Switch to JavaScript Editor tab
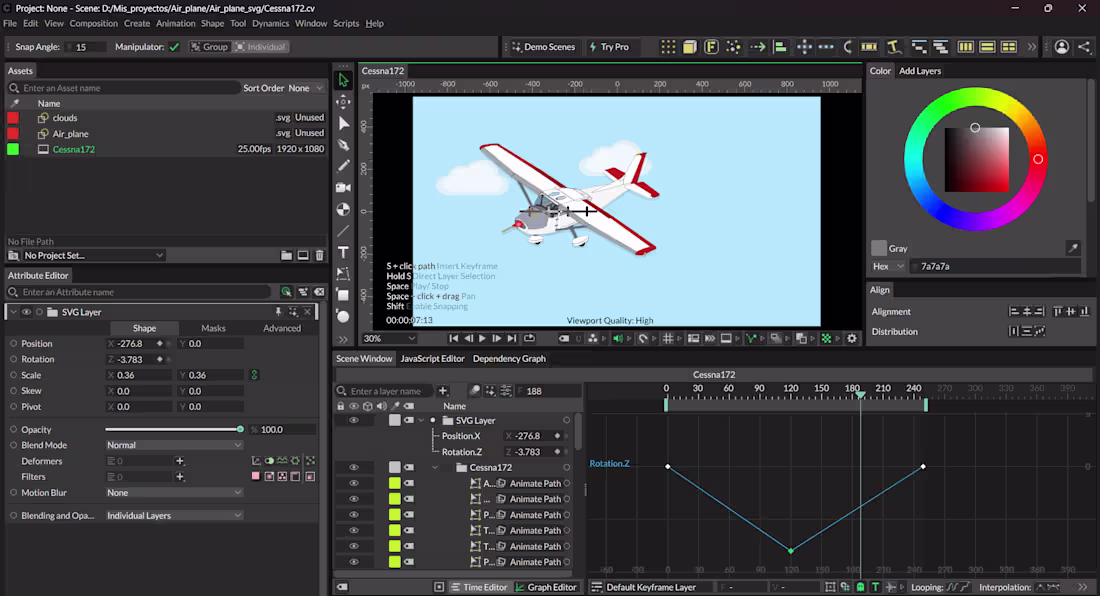 [x=432, y=358]
